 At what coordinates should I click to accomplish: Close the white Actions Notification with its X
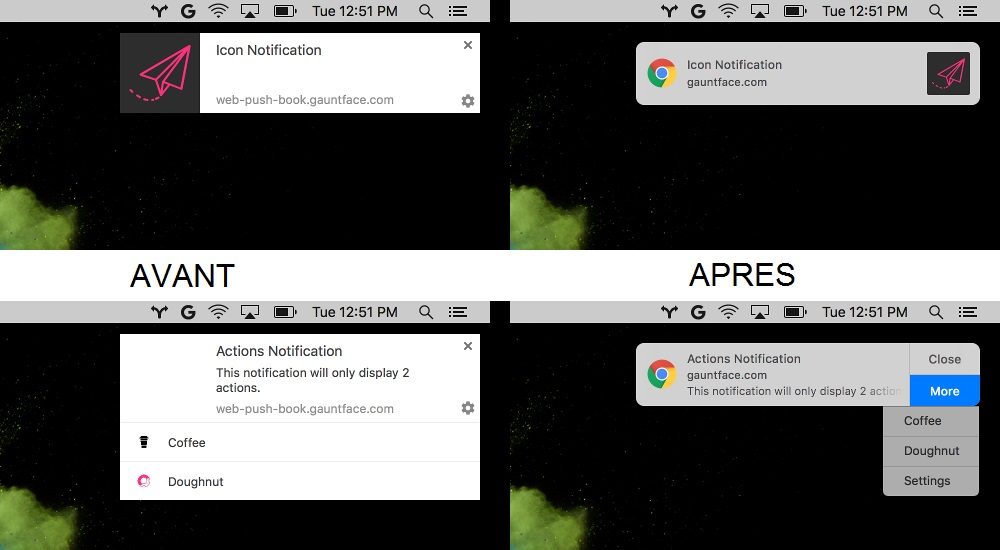(x=467, y=346)
